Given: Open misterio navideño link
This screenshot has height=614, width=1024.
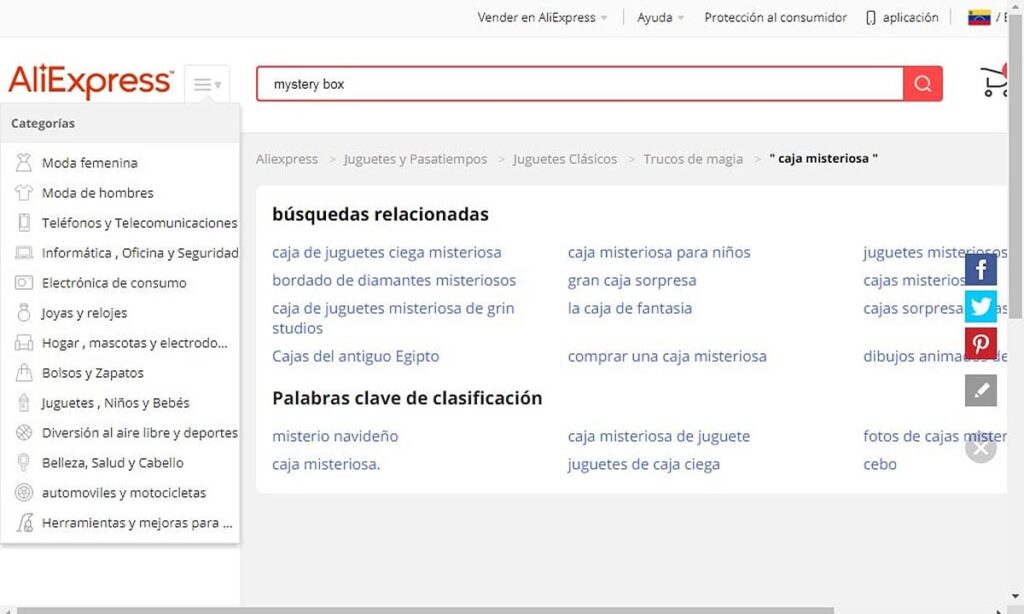Looking at the screenshot, I should pyautogui.click(x=335, y=436).
